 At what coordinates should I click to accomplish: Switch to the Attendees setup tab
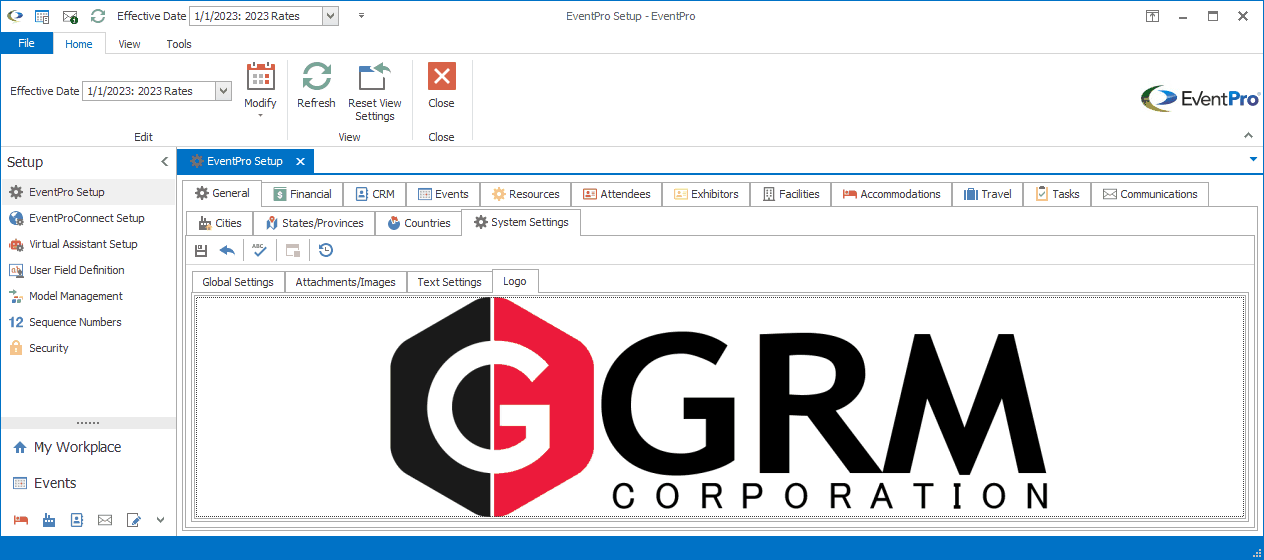click(617, 194)
